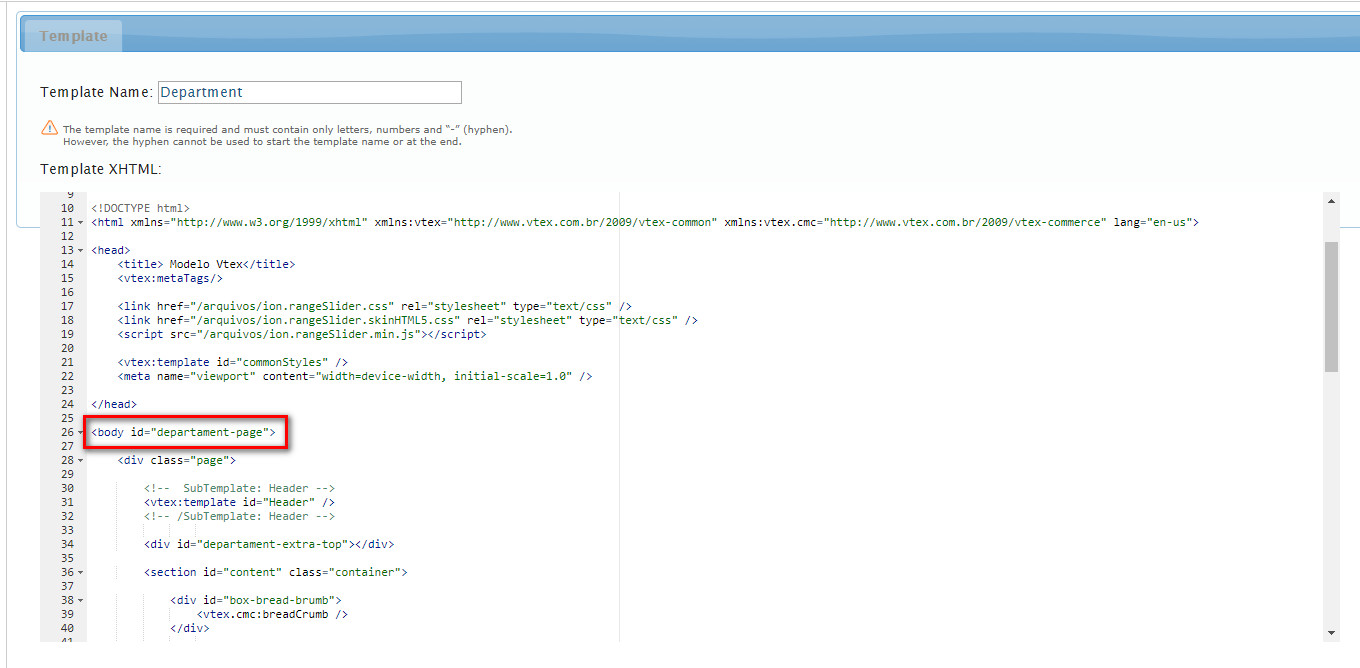Select the Template Name input containing Department

[x=309, y=92]
